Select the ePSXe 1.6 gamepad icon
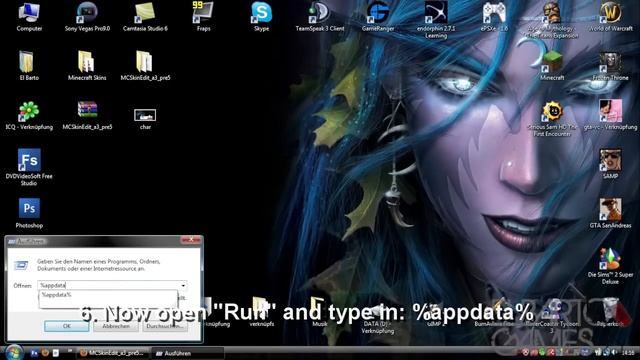Screen dimensions: 640x360 [x=494, y=16]
